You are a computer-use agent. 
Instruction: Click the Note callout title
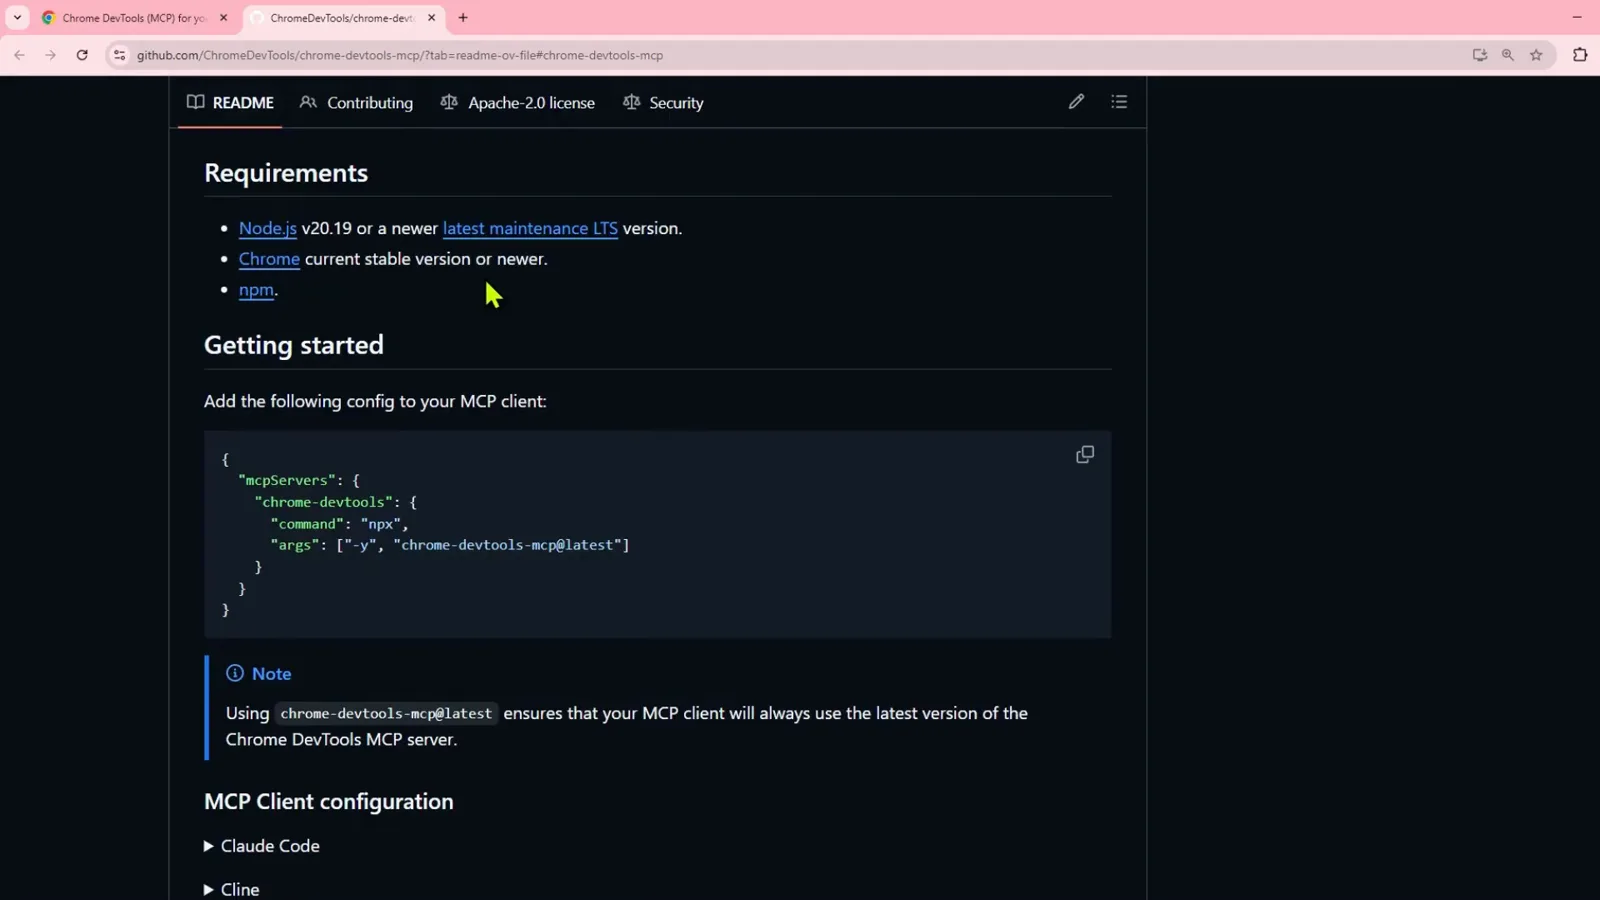pos(259,674)
